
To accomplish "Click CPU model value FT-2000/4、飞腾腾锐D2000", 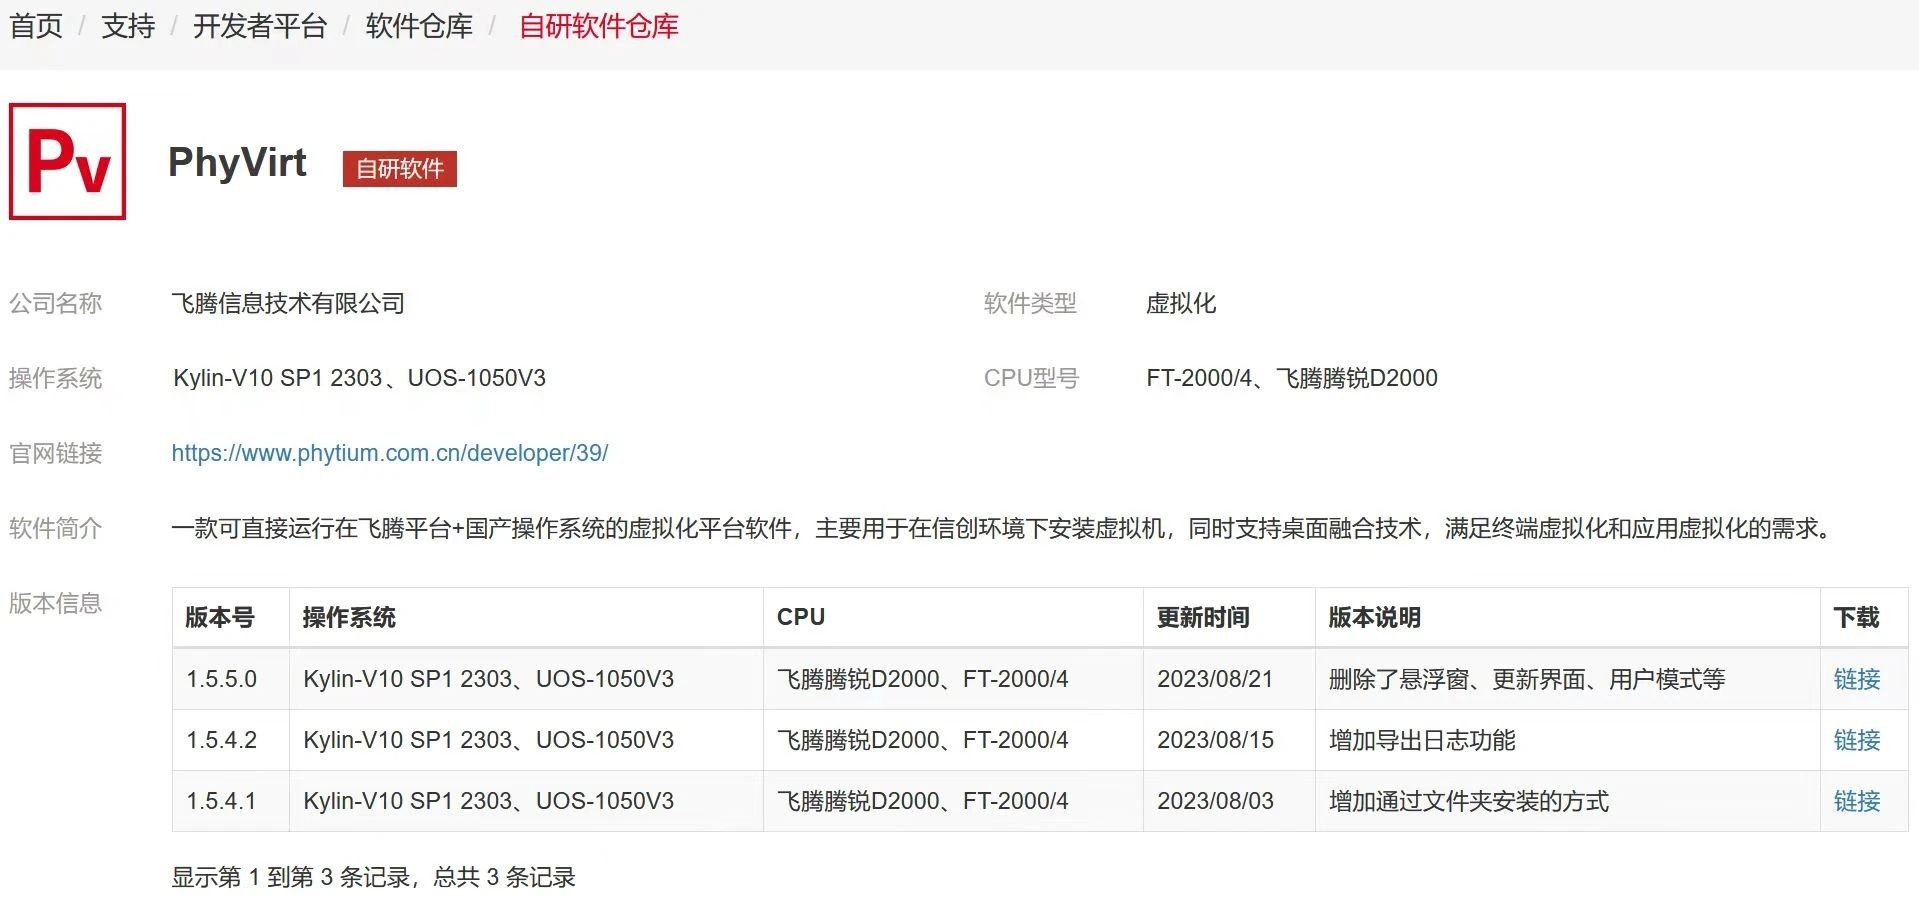I will coord(1292,378).
